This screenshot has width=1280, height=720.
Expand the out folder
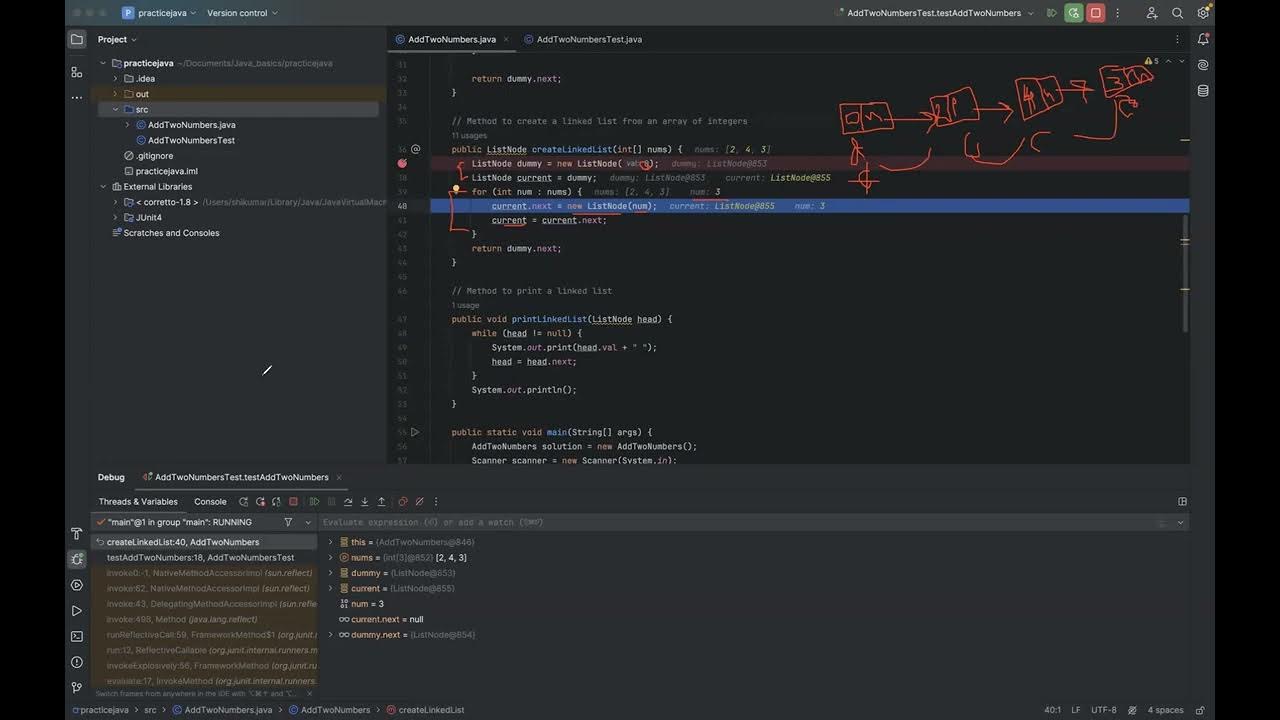116,94
